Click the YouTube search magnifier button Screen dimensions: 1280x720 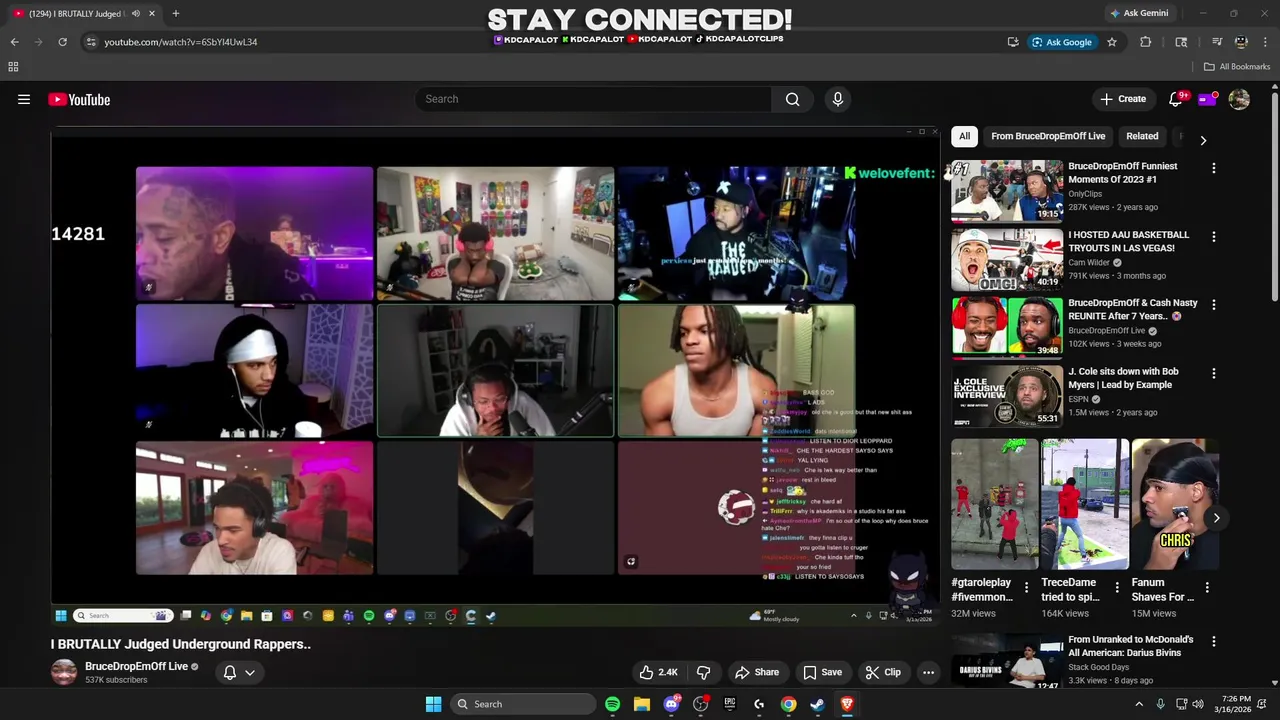pos(792,99)
